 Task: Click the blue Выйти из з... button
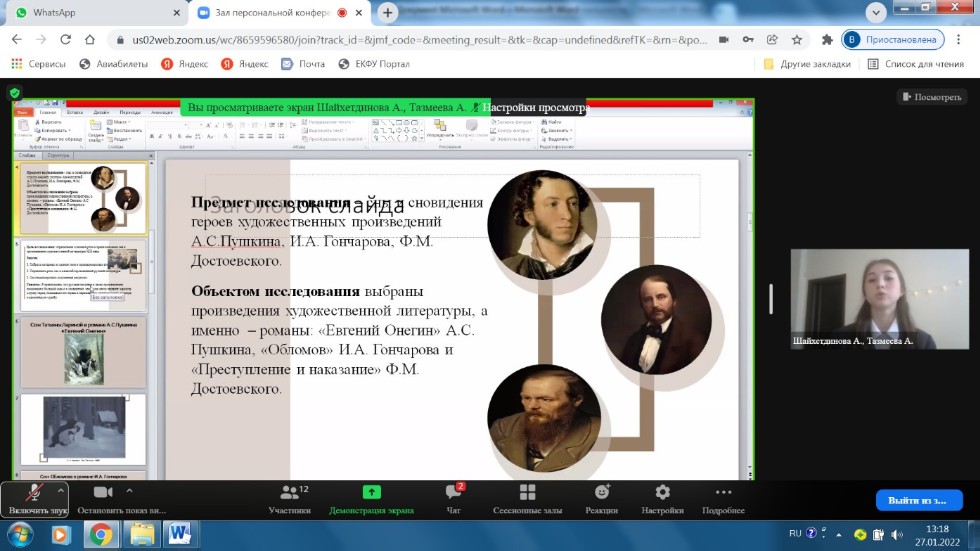pyautogui.click(x=919, y=500)
